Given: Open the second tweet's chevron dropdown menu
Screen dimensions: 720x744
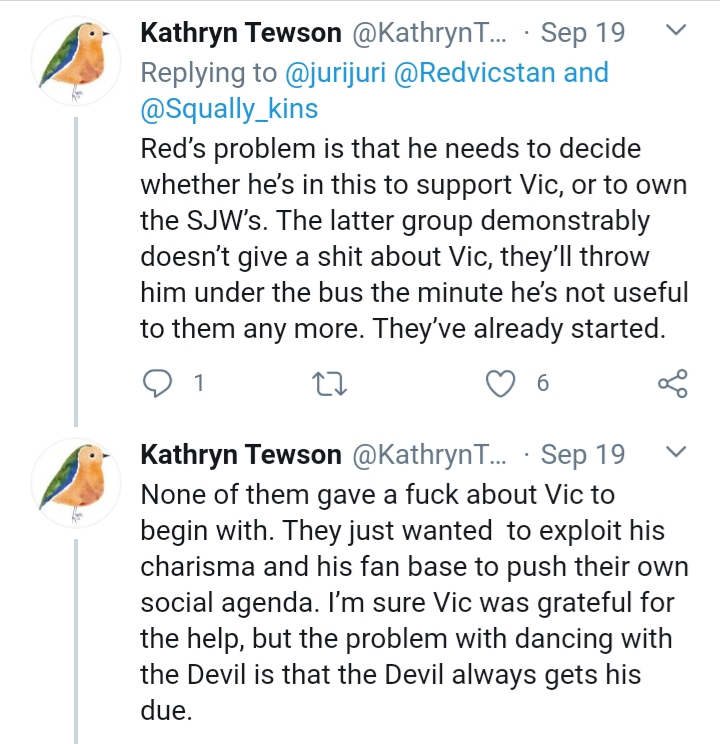Looking at the screenshot, I should coord(676,451).
